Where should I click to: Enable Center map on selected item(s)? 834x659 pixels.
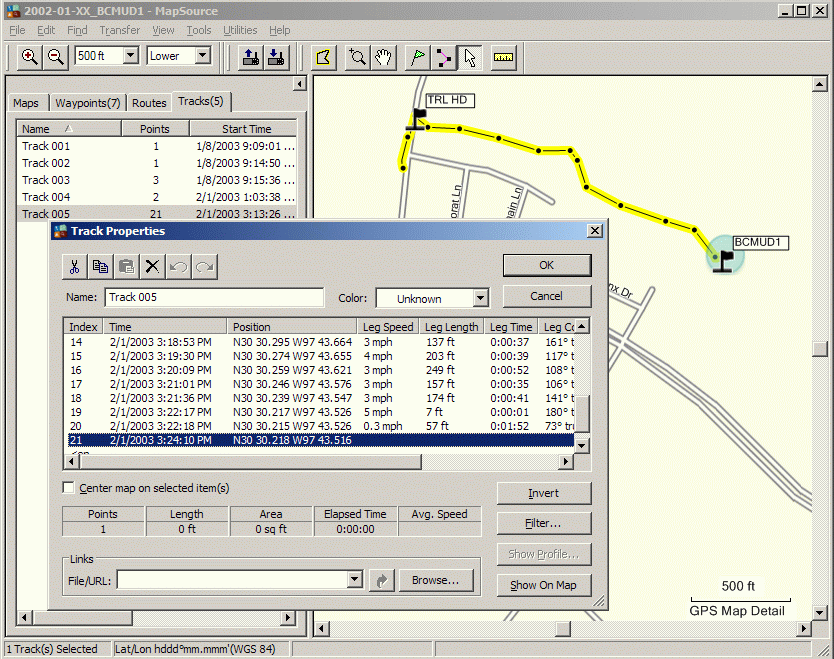click(x=69, y=488)
